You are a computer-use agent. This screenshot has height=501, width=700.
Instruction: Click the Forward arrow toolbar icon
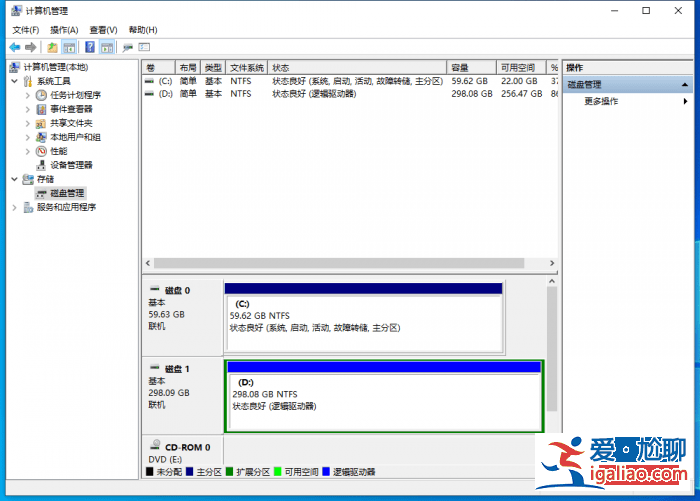30,47
